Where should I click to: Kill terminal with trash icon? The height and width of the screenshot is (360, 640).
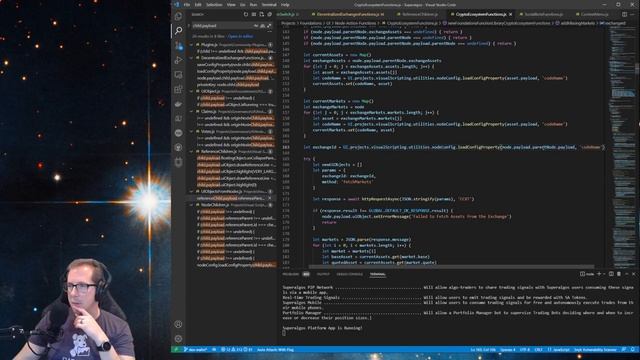point(619,274)
